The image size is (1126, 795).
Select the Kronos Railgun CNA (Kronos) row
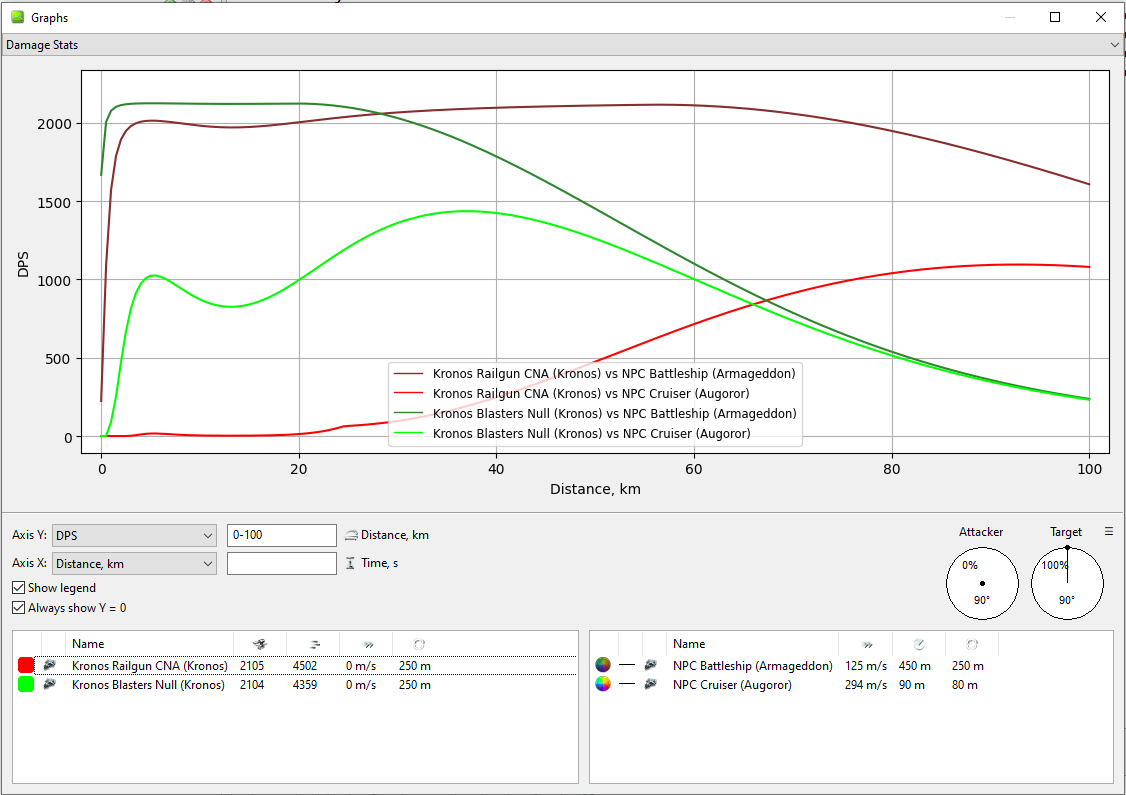(295, 666)
